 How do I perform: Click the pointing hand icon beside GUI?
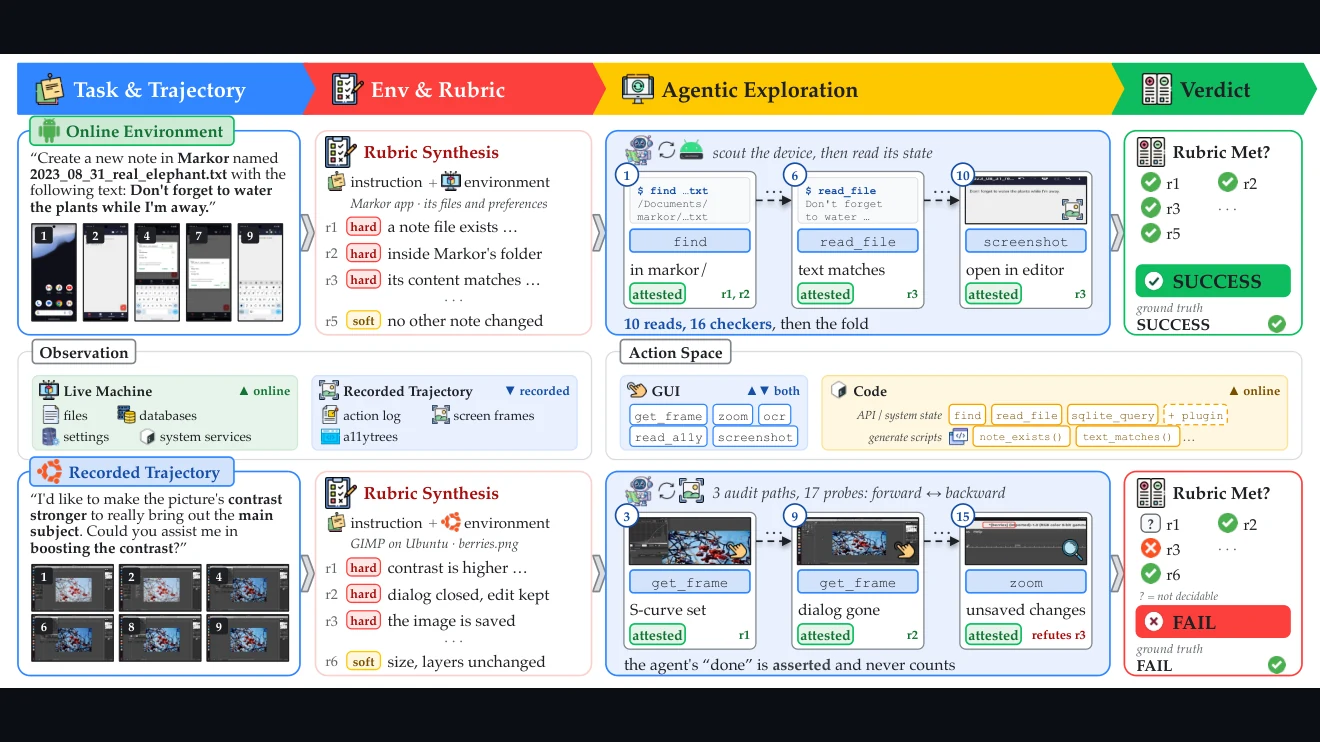(637, 391)
